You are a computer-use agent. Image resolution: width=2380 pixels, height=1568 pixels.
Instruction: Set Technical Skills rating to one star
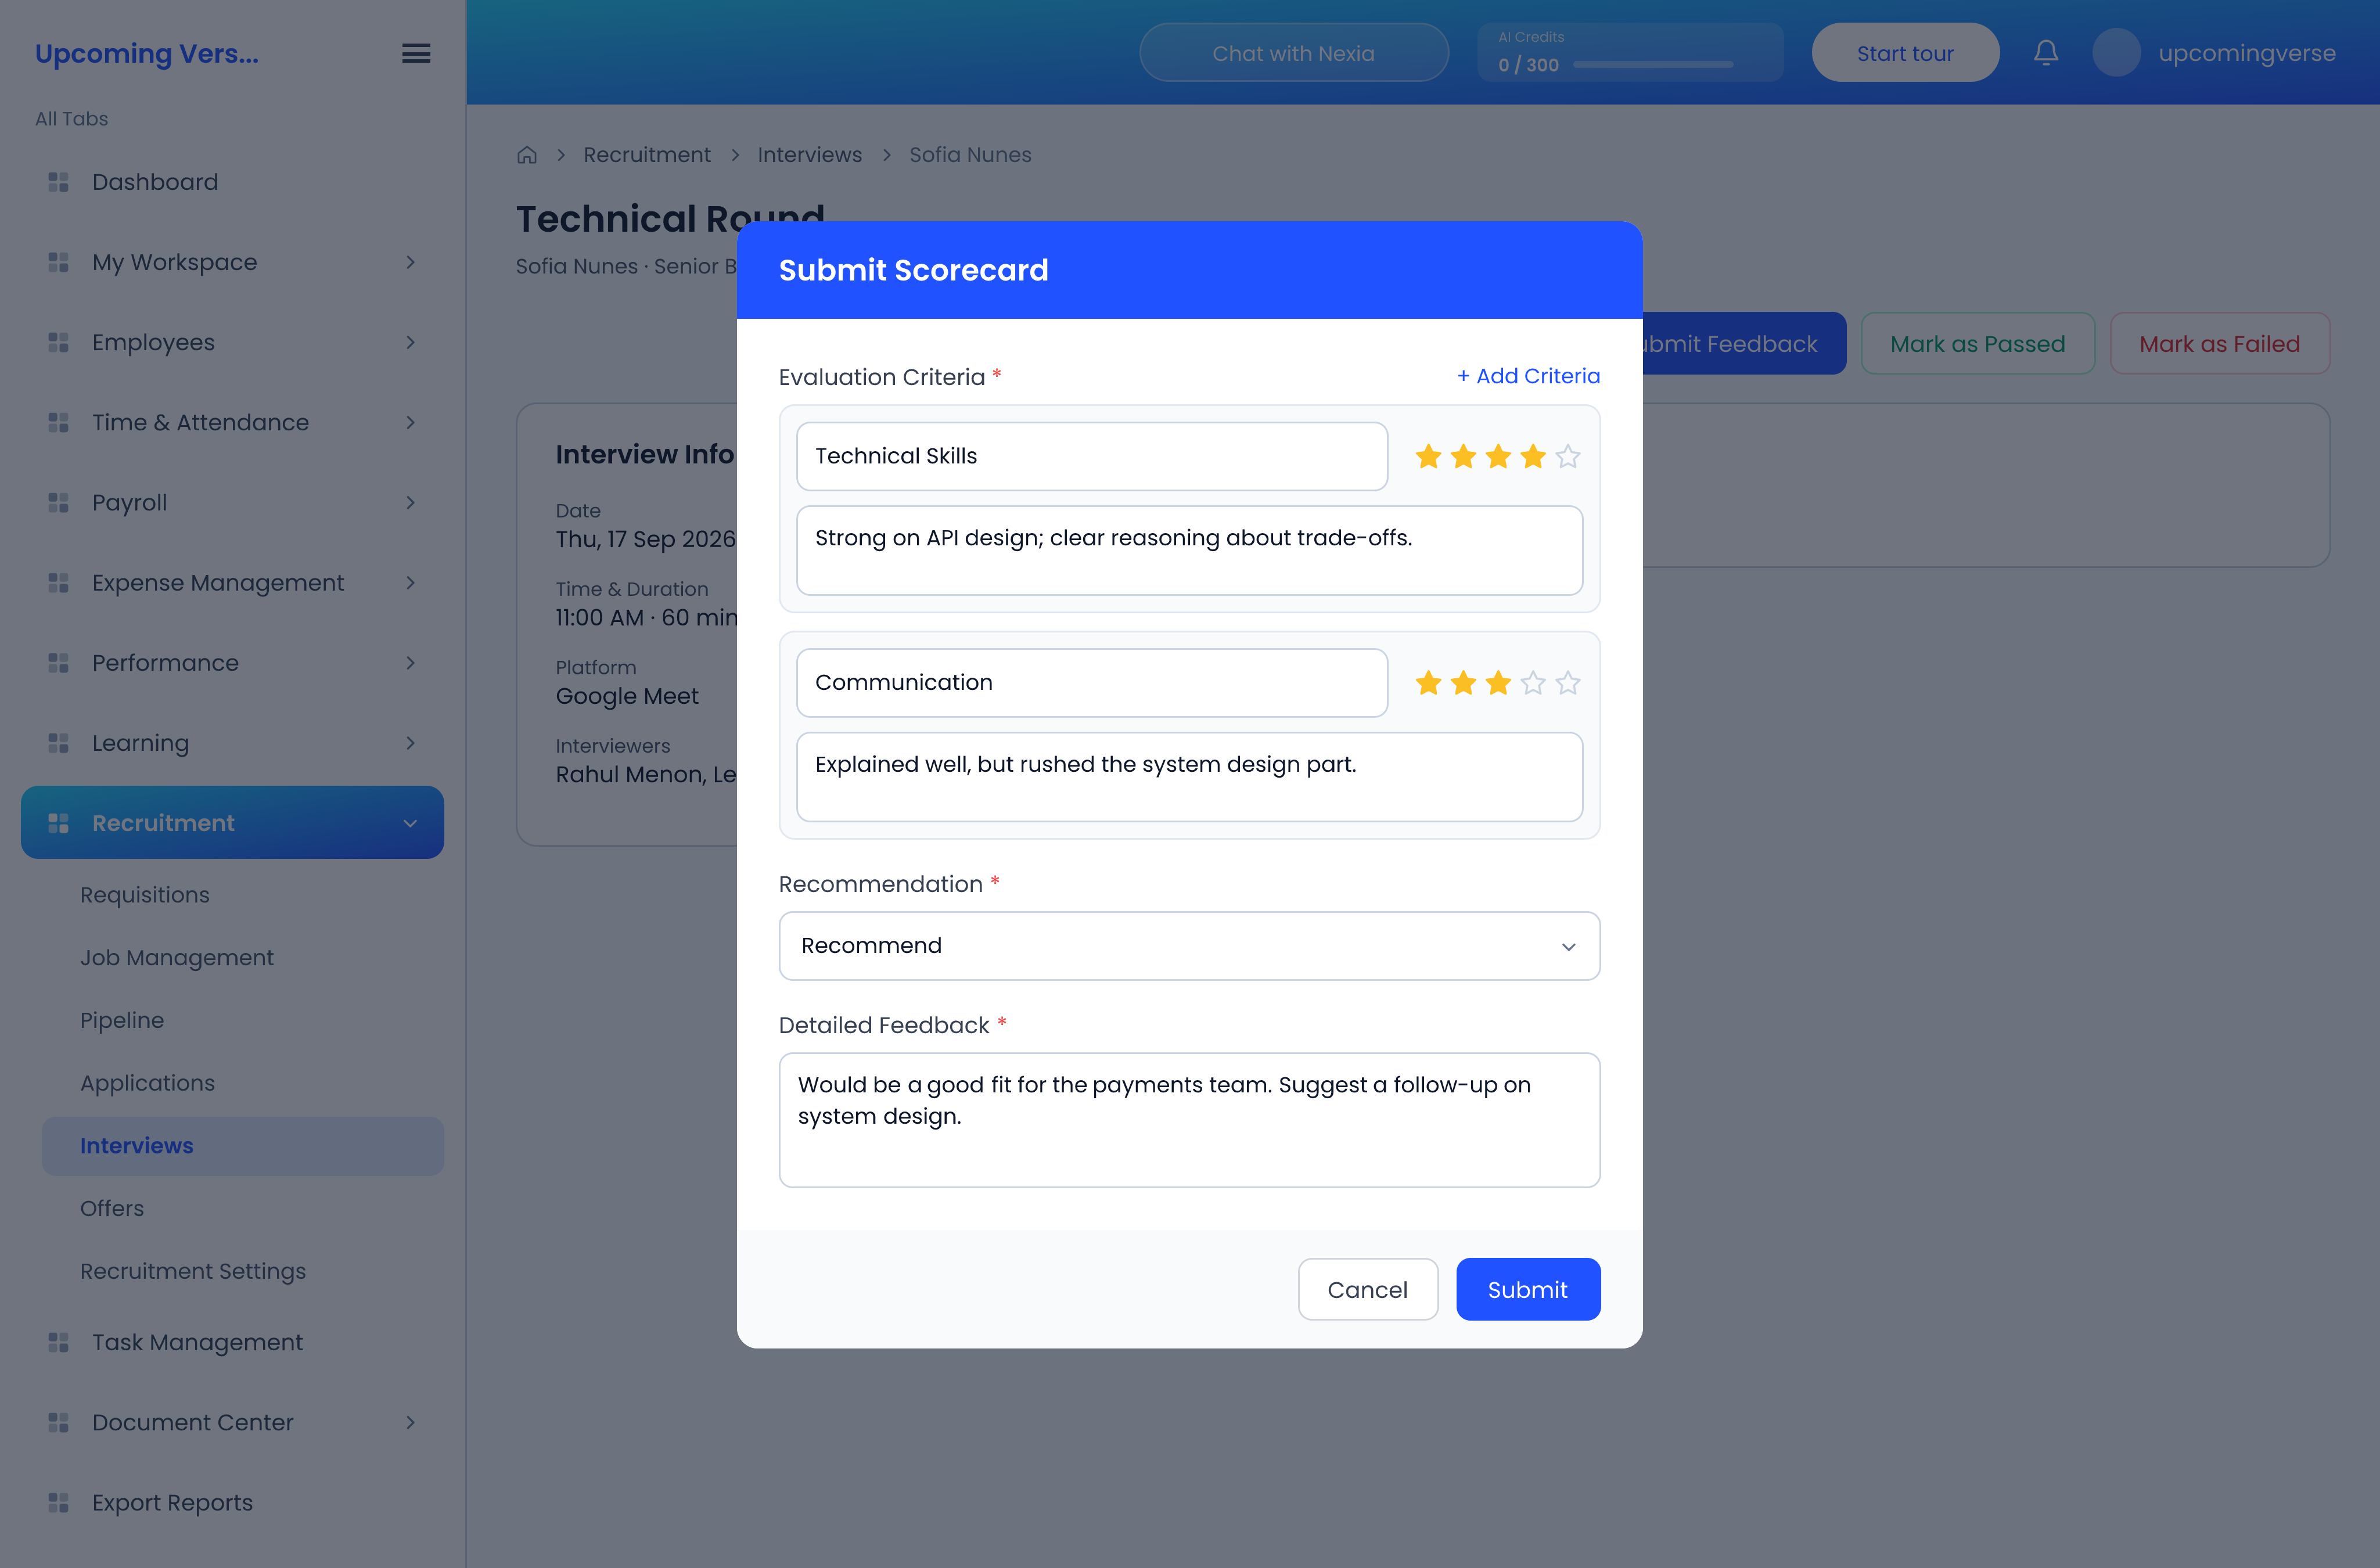[1428, 456]
